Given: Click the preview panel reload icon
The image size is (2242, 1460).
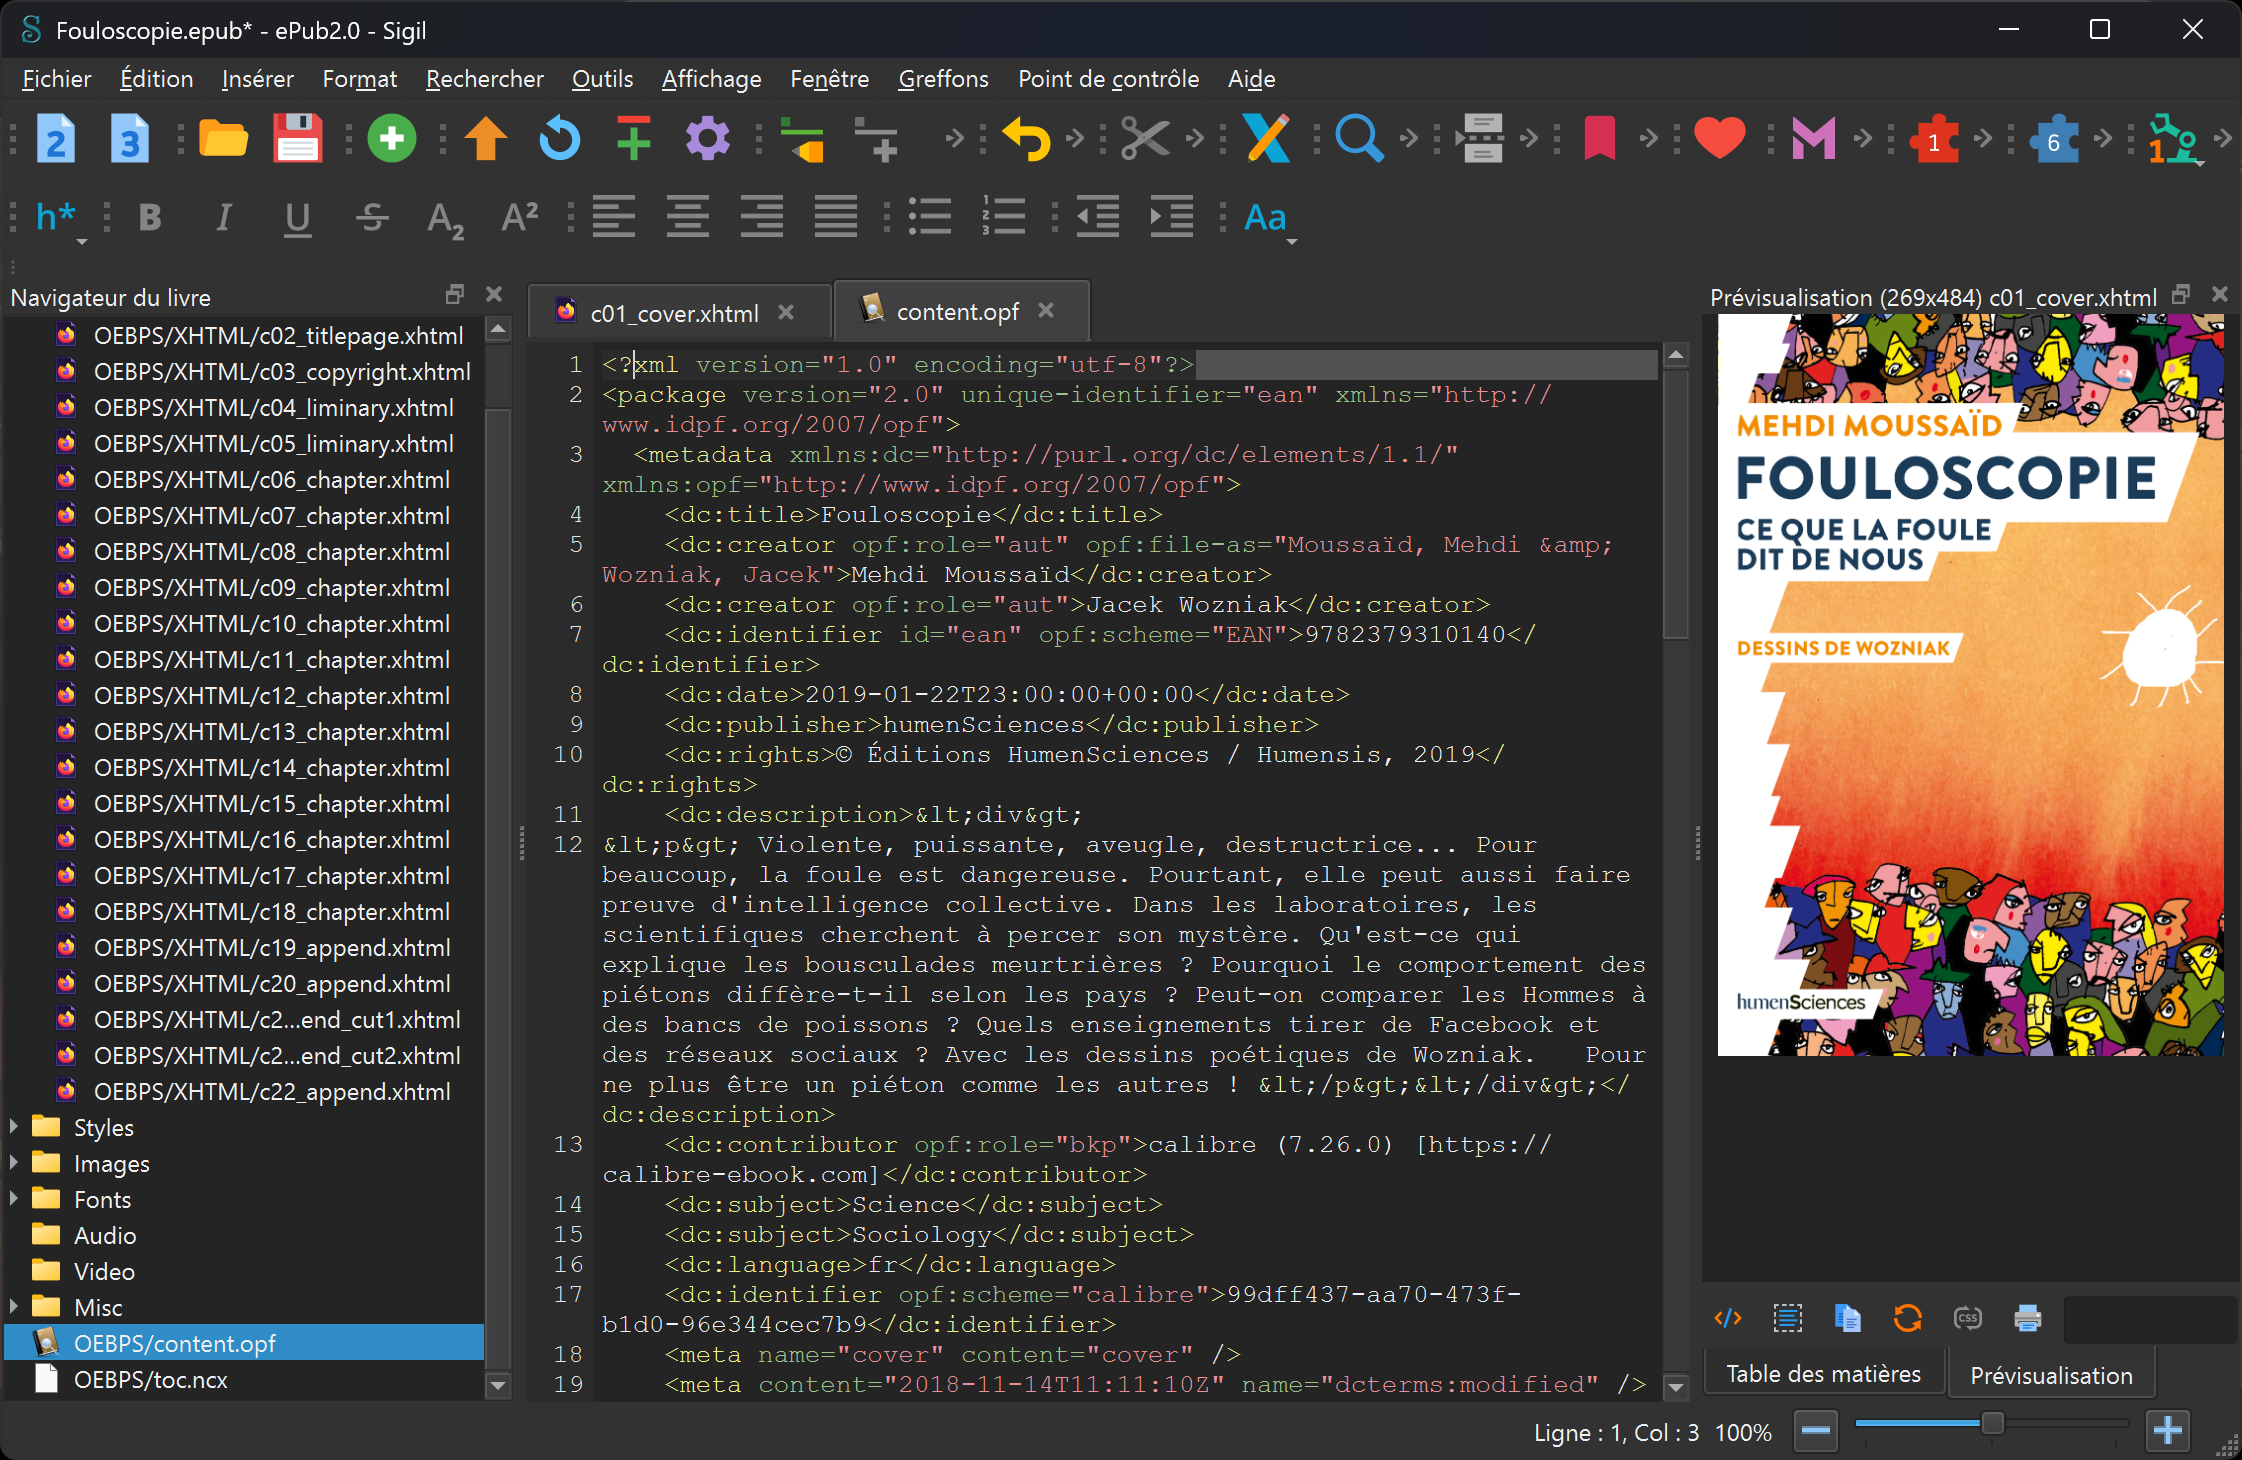Looking at the screenshot, I should (1907, 1318).
